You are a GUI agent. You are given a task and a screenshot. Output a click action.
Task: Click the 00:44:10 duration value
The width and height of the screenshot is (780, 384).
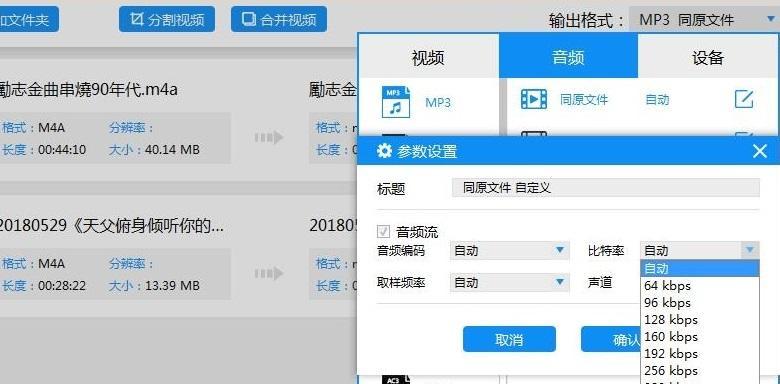62,149
